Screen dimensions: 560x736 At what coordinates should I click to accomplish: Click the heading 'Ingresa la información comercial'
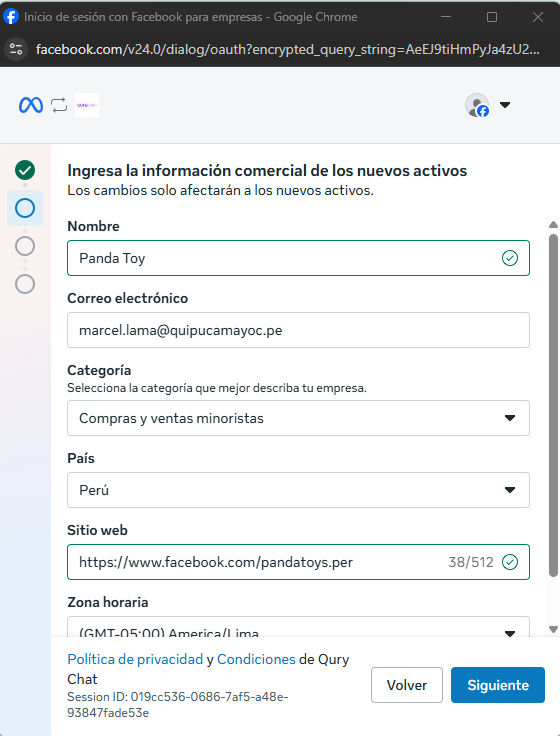267,170
